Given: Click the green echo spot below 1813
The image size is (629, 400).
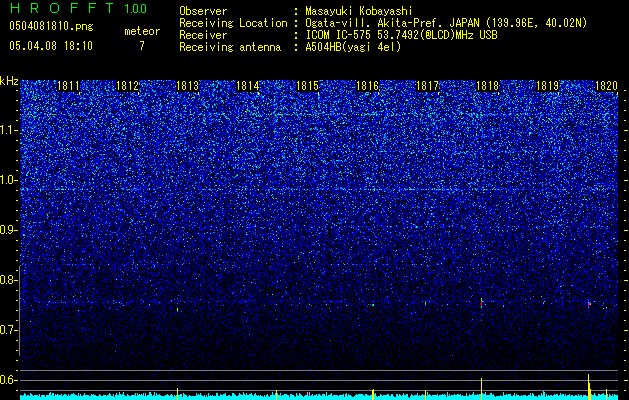Looking at the screenshot, I should (x=177, y=309).
